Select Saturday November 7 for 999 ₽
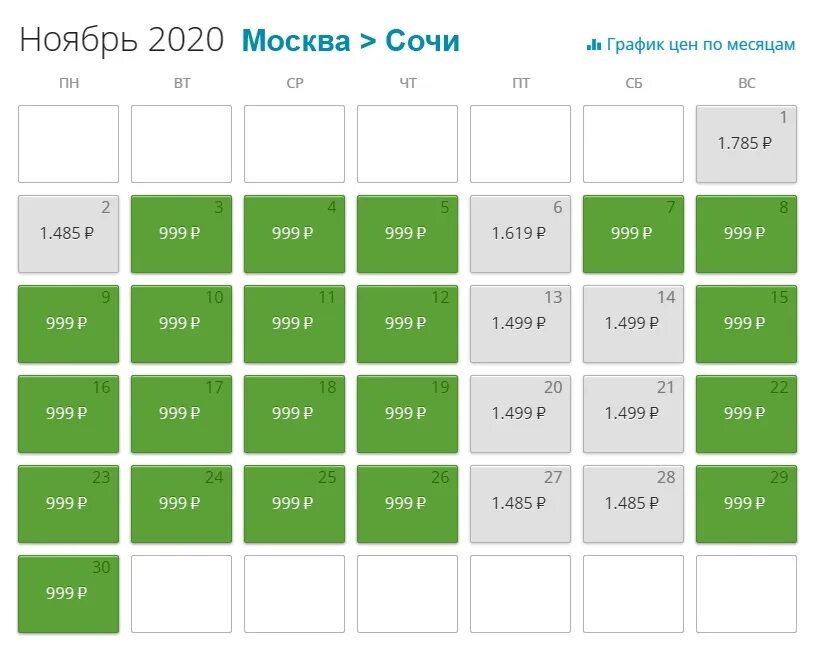This screenshot has height=648, width=818. click(x=633, y=234)
